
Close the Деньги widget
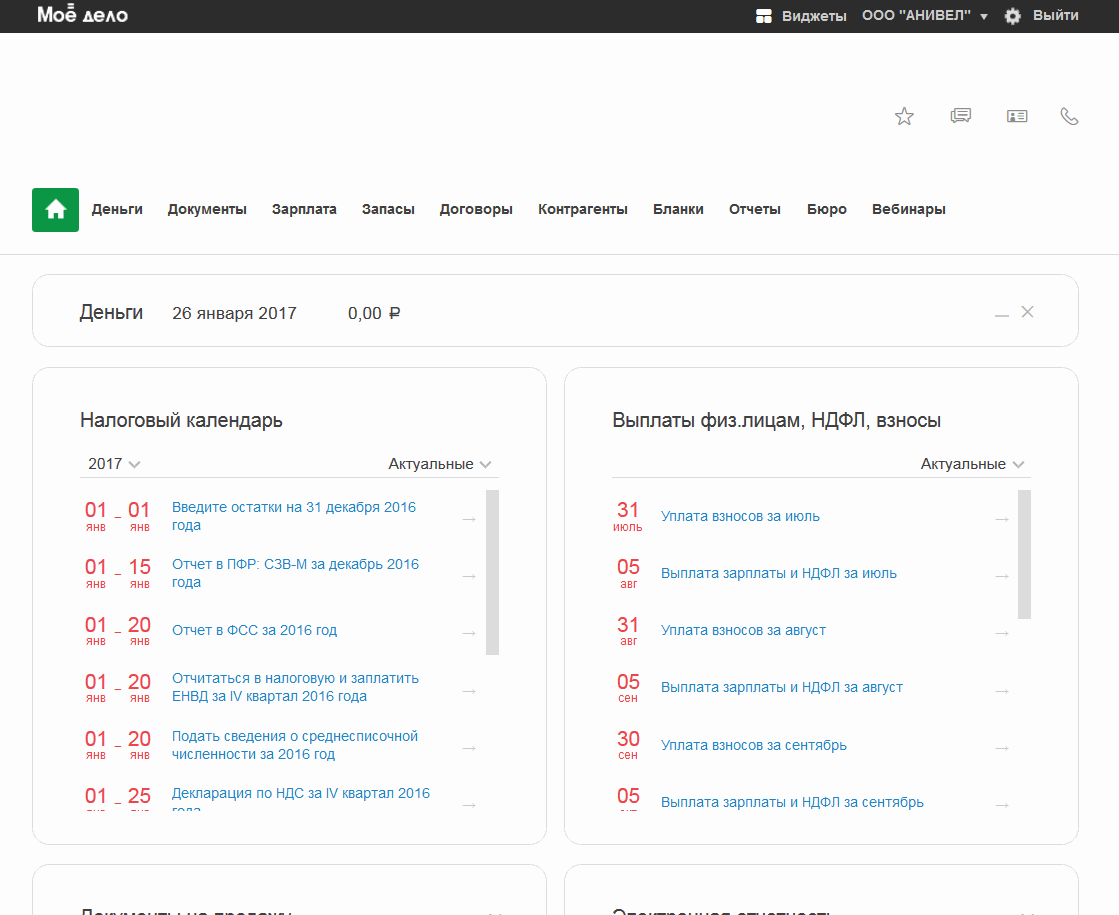click(x=1027, y=312)
